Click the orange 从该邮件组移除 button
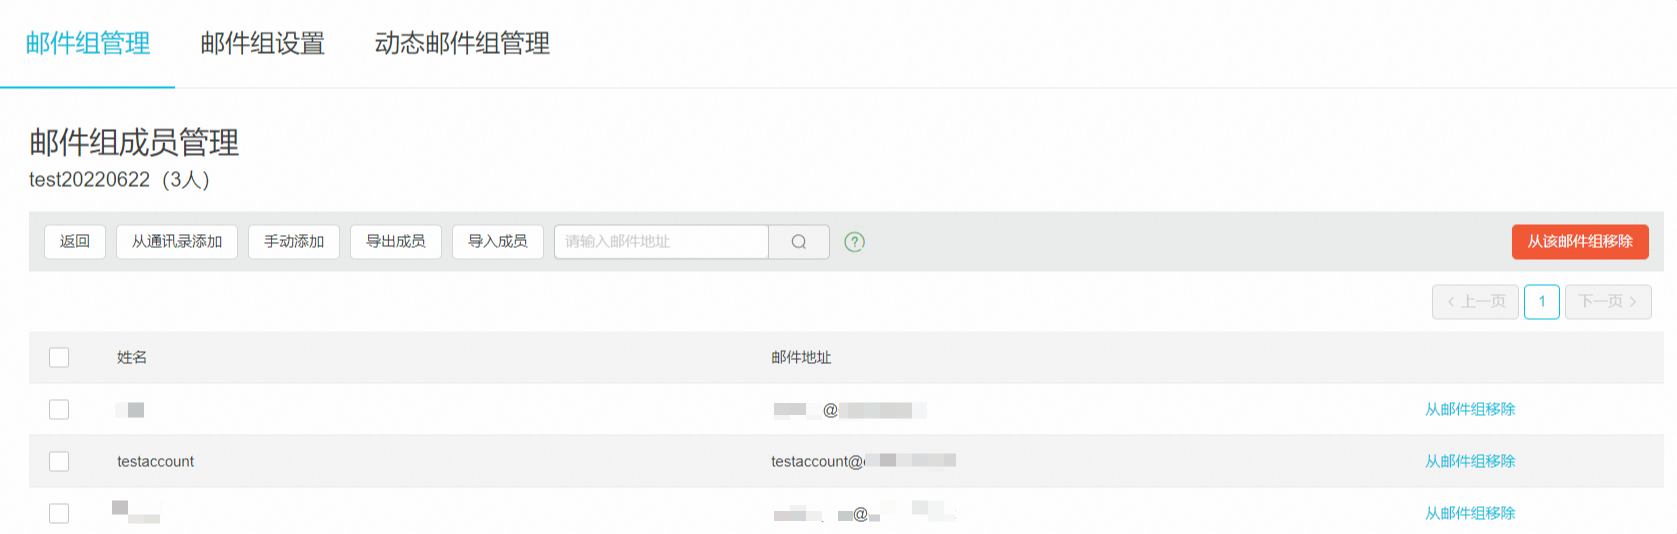This screenshot has width=1677, height=534. click(1580, 242)
